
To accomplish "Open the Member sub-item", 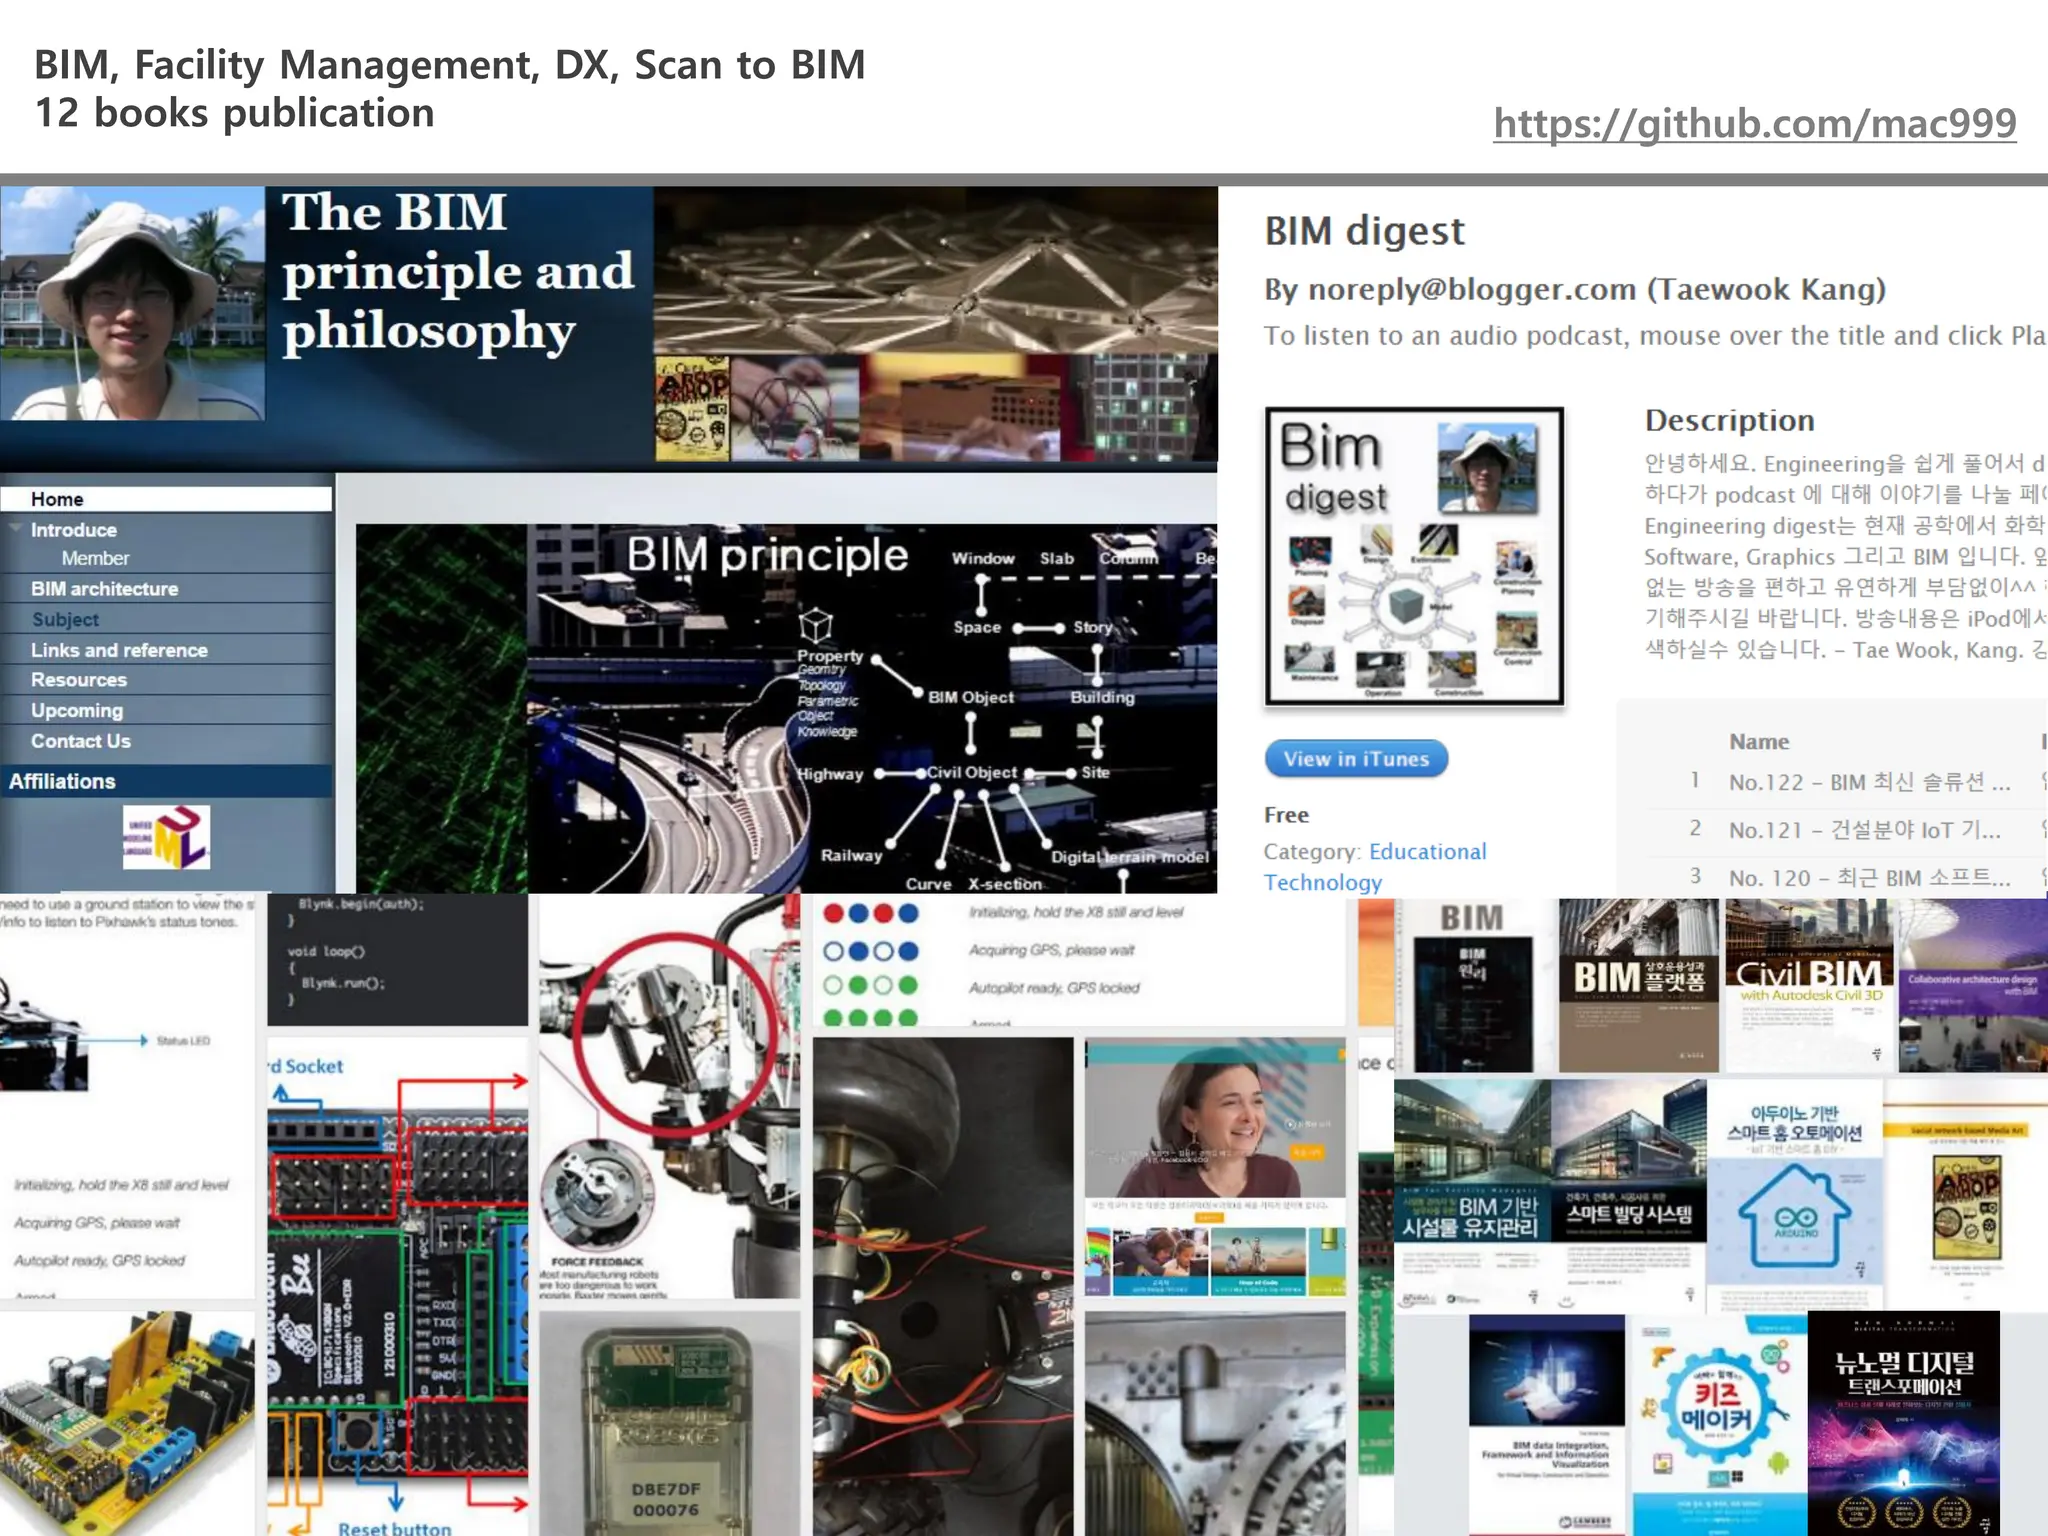I will pyautogui.click(x=95, y=558).
